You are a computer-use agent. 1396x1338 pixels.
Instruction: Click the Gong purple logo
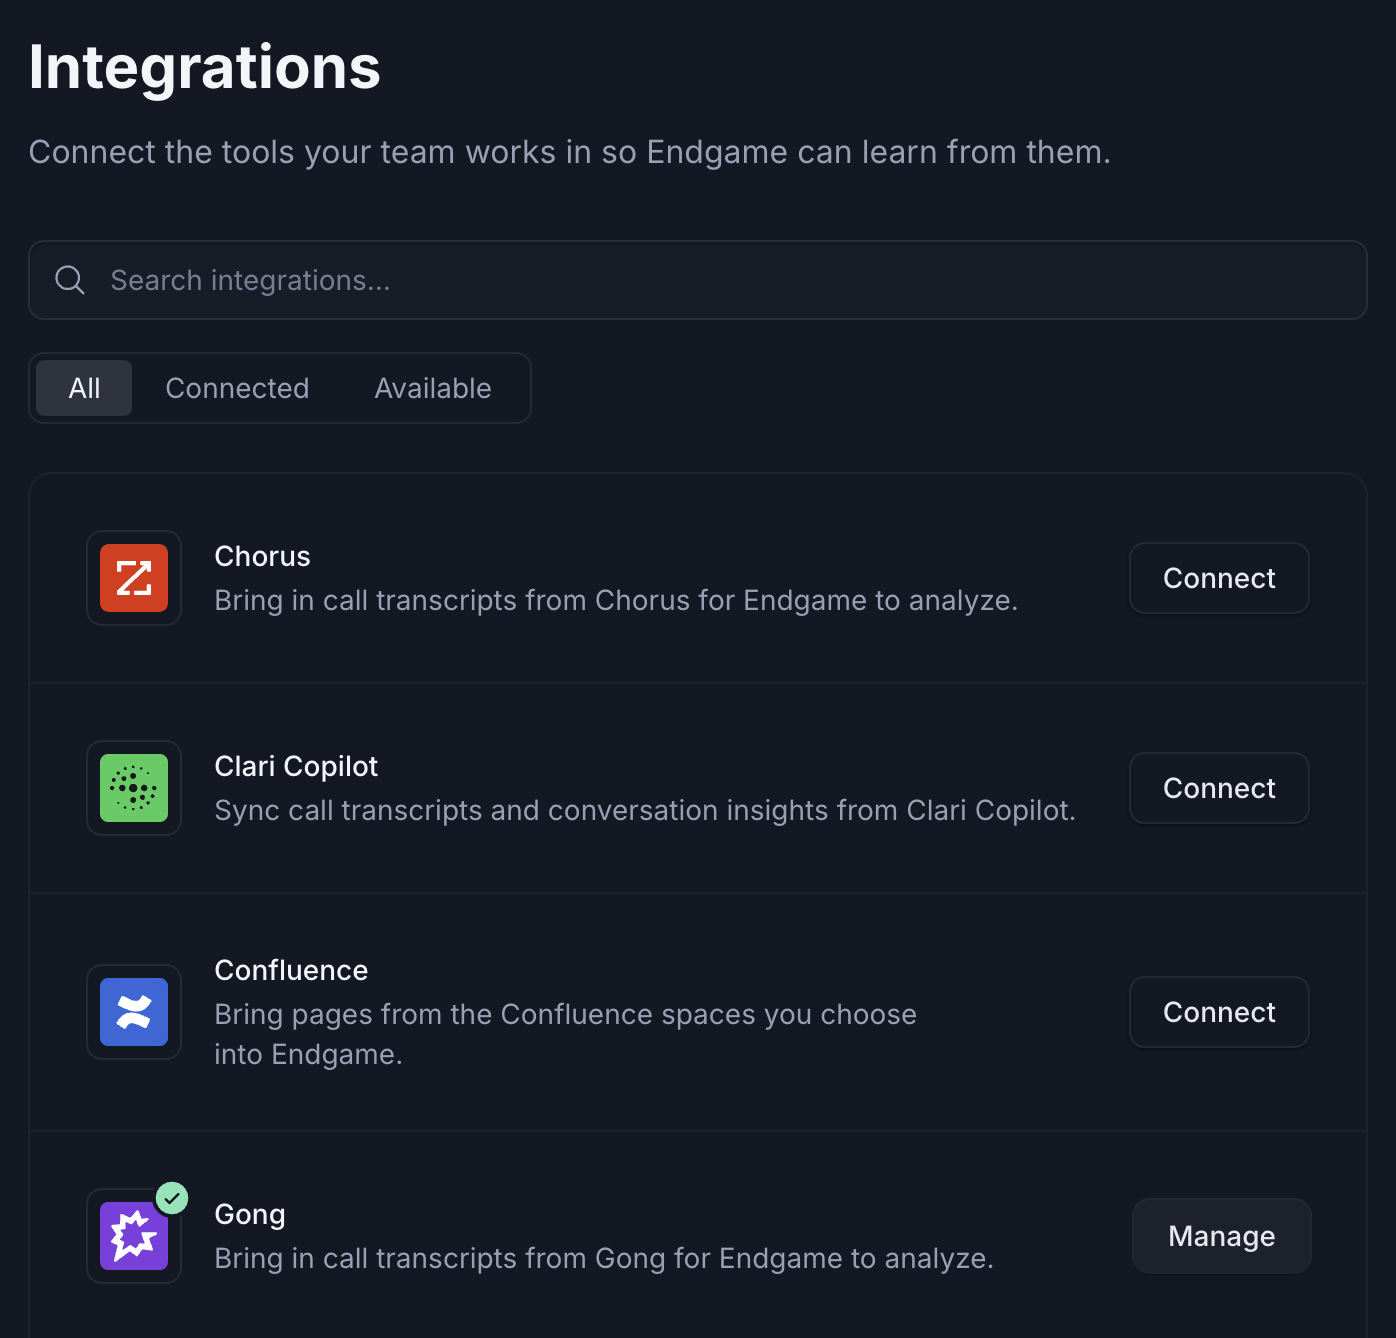coord(134,1236)
